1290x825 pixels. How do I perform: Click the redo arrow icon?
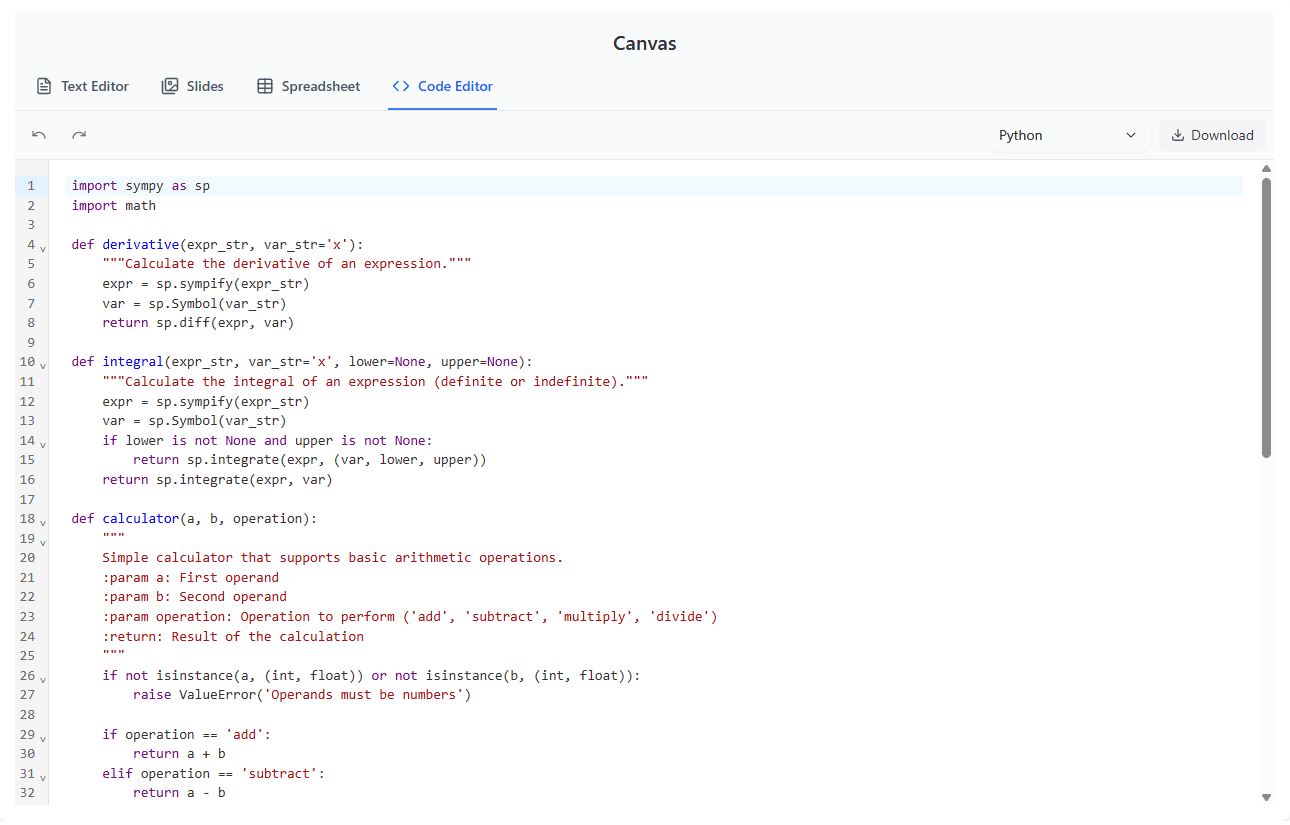tap(78, 134)
